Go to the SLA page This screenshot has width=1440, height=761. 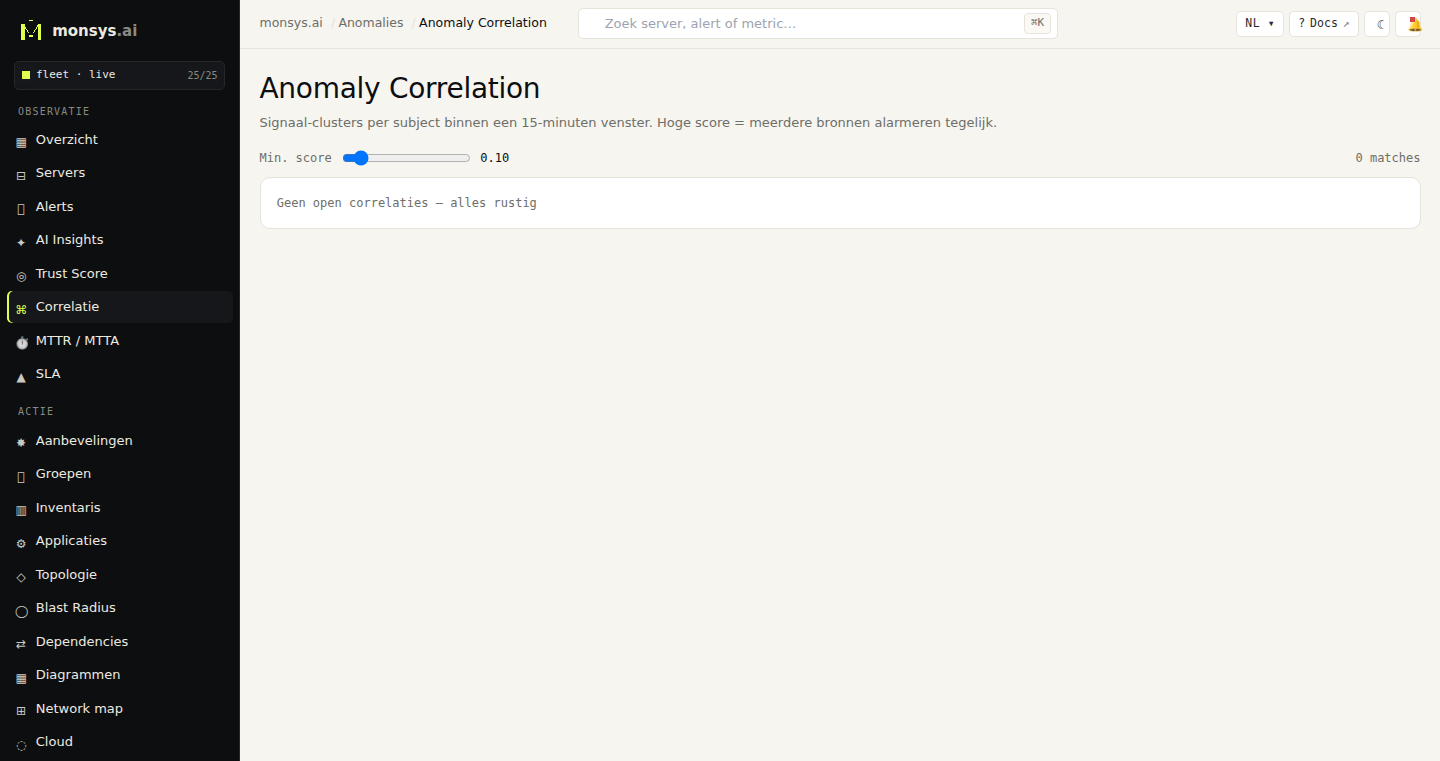(x=120, y=374)
